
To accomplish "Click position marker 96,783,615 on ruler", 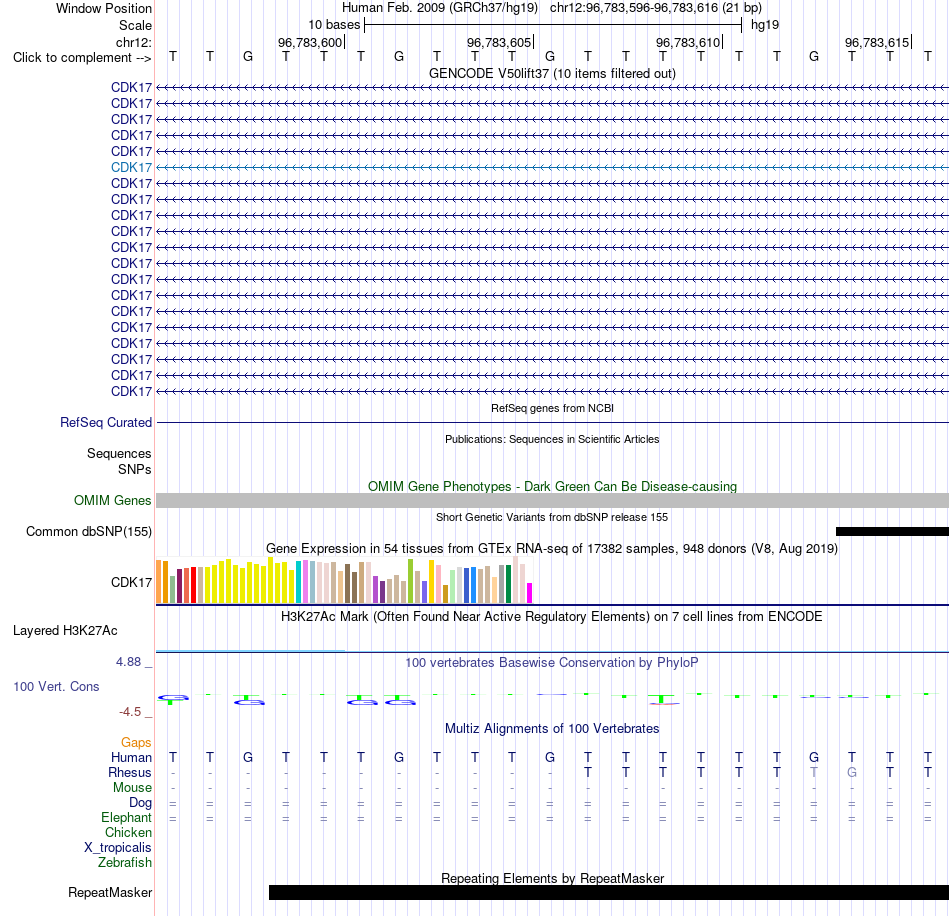I will [878, 42].
